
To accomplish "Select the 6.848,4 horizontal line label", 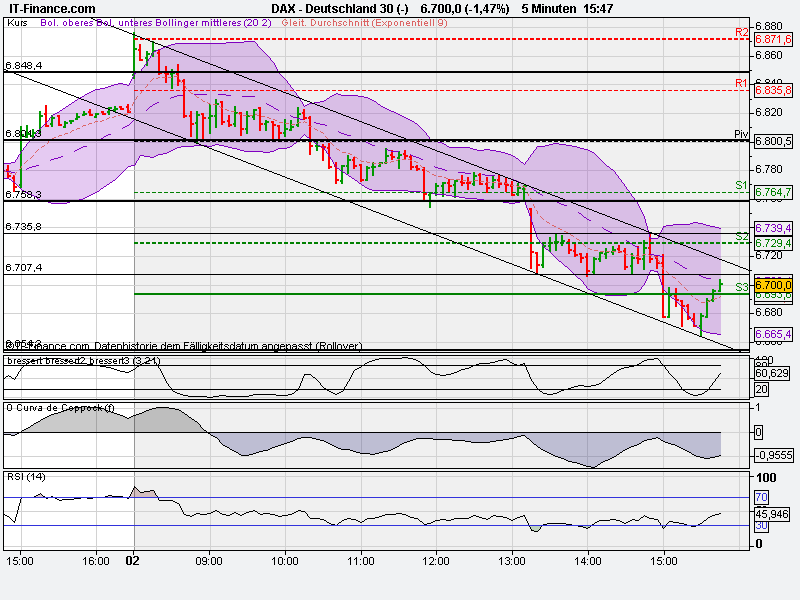I will (23, 66).
